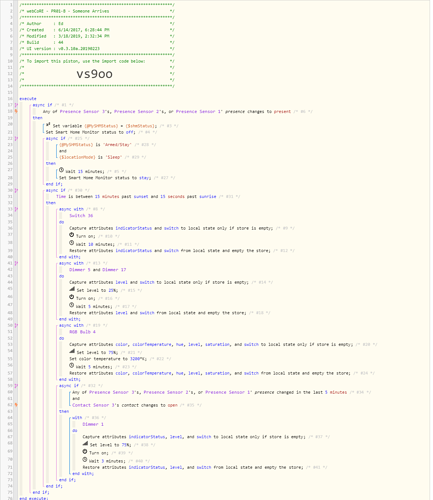Click the set variable icon on line 20
The height and width of the screenshot is (500, 433).
pos(48,124)
